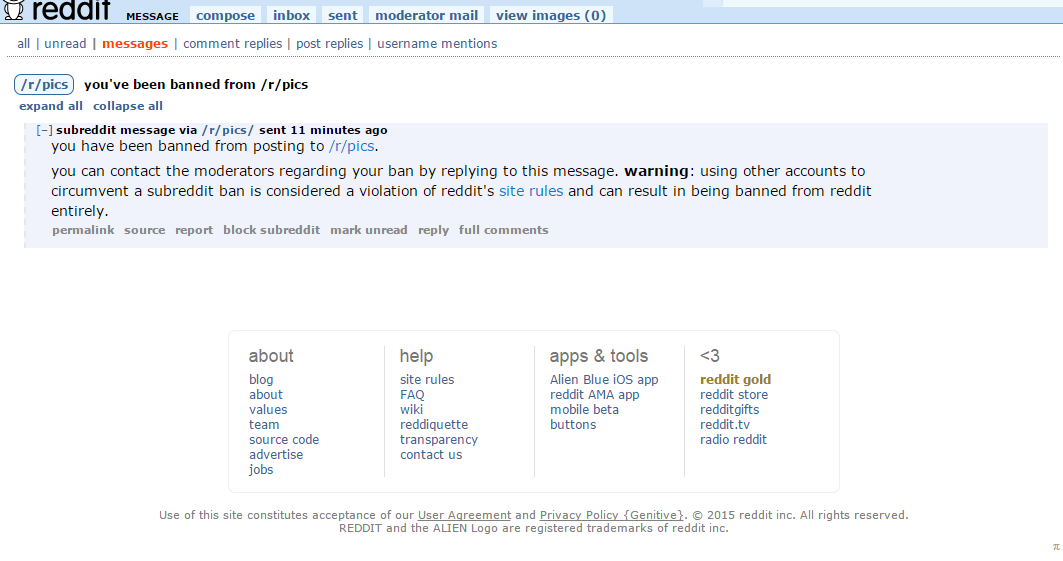
Task: Report the ban message
Action: click(194, 230)
